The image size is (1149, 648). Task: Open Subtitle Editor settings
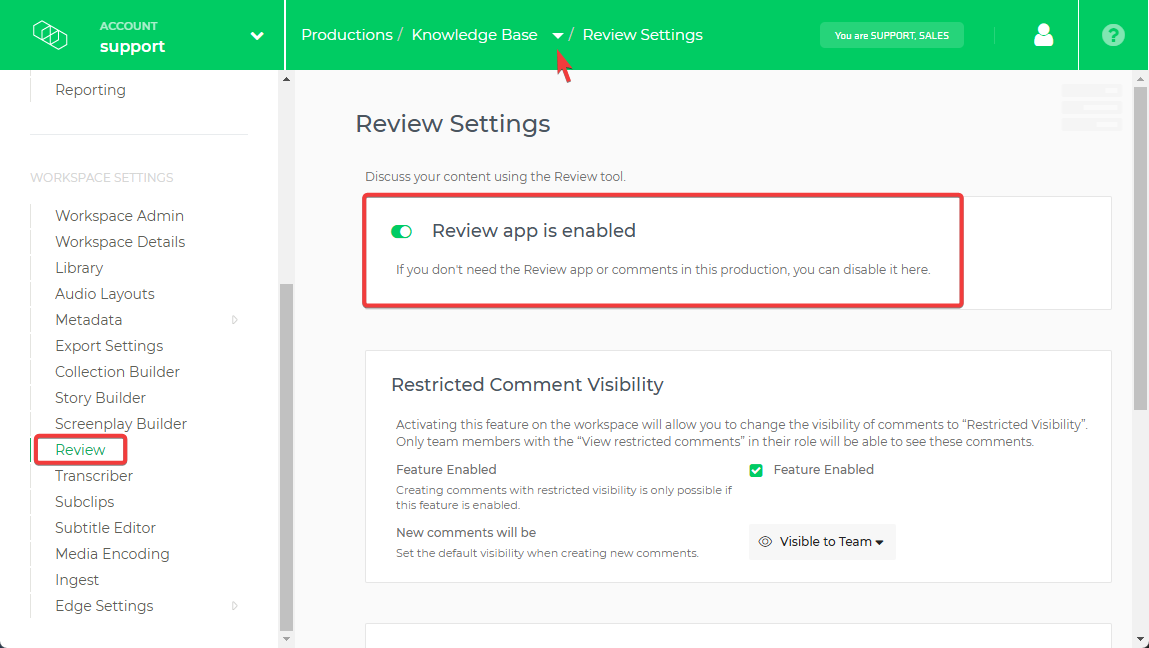pyautogui.click(x=106, y=528)
